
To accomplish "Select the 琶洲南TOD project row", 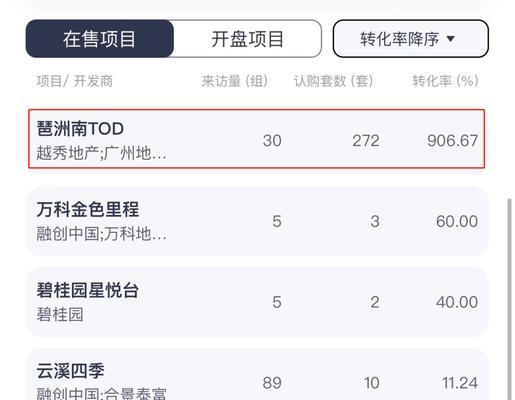I will tap(256, 139).
